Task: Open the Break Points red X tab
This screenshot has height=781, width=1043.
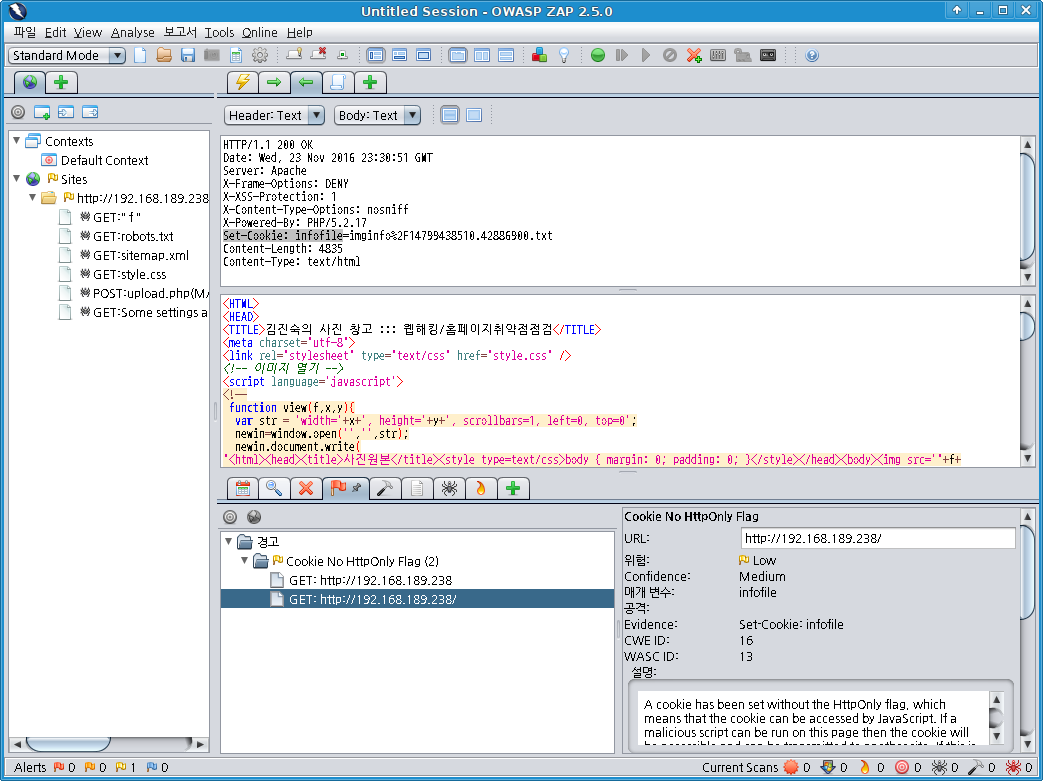Action: [306, 489]
